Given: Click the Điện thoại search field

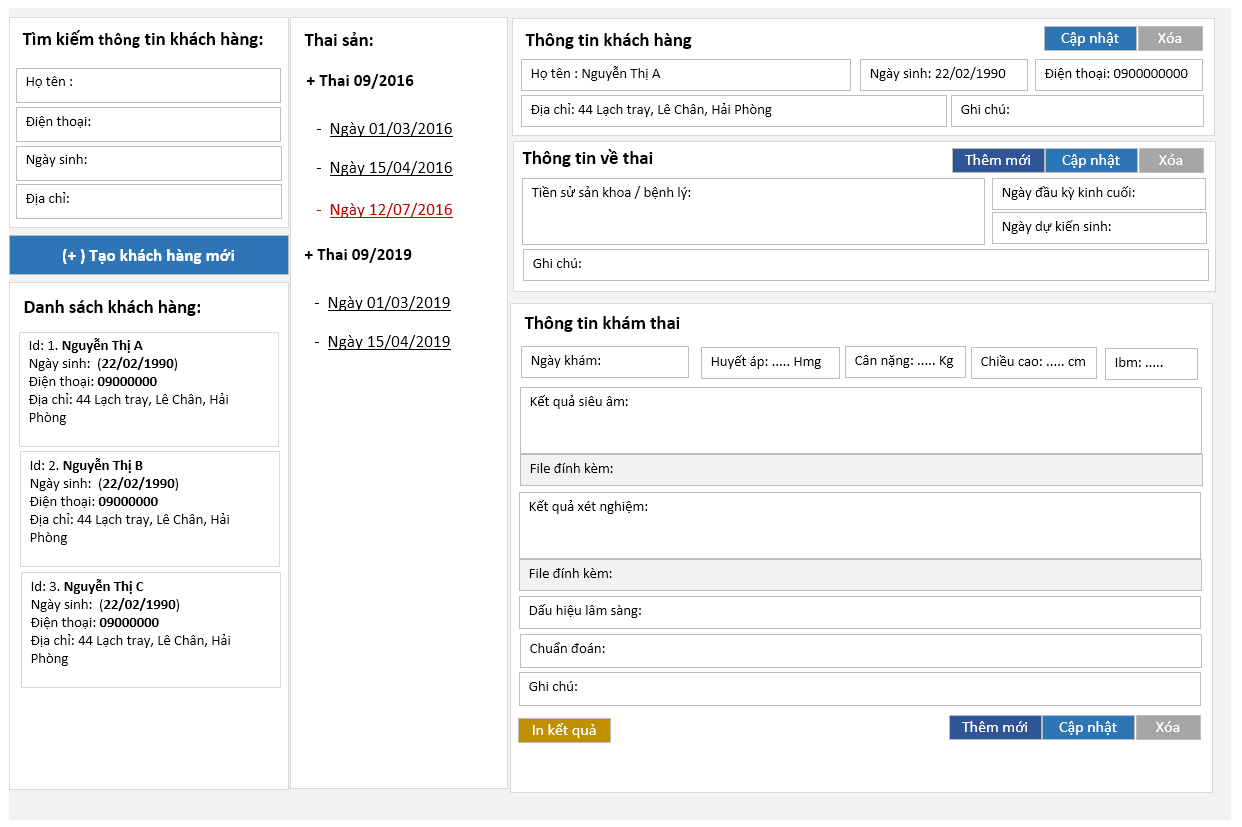Looking at the screenshot, I should click(x=148, y=124).
